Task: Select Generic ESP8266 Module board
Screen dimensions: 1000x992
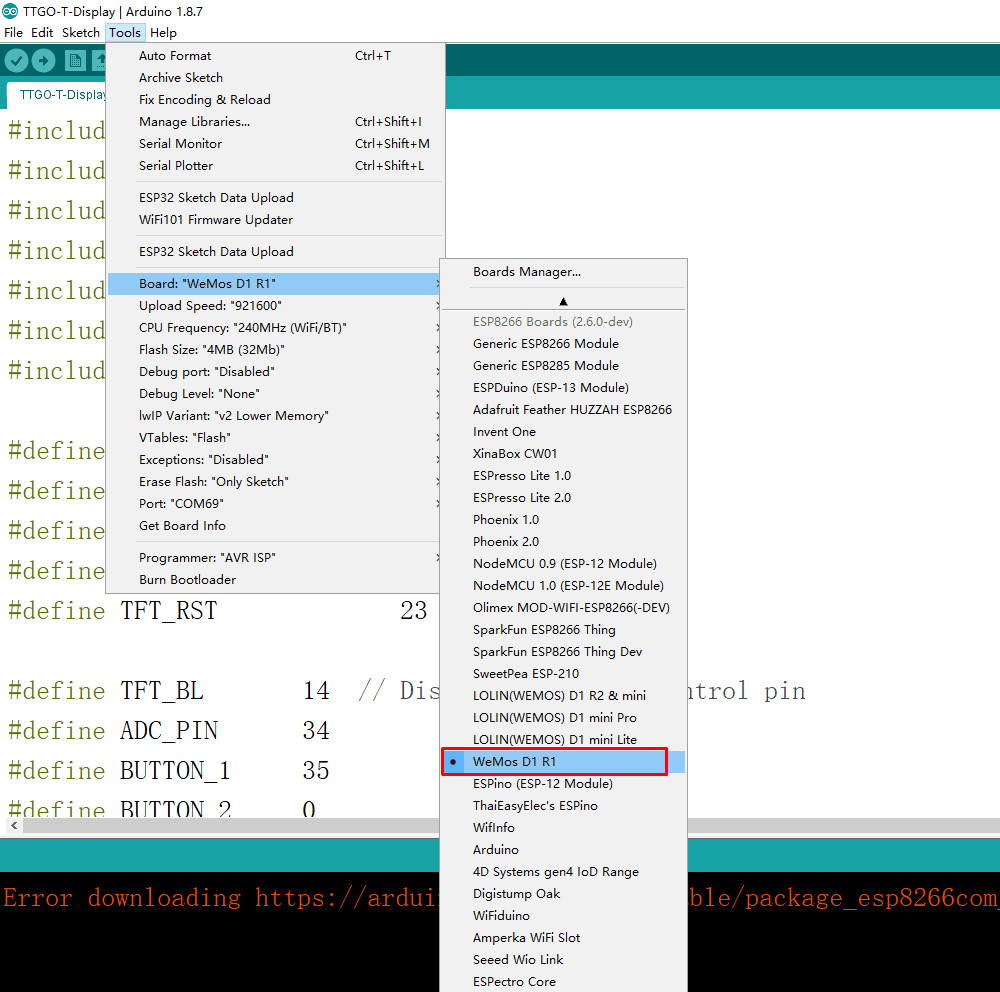Action: tap(545, 344)
